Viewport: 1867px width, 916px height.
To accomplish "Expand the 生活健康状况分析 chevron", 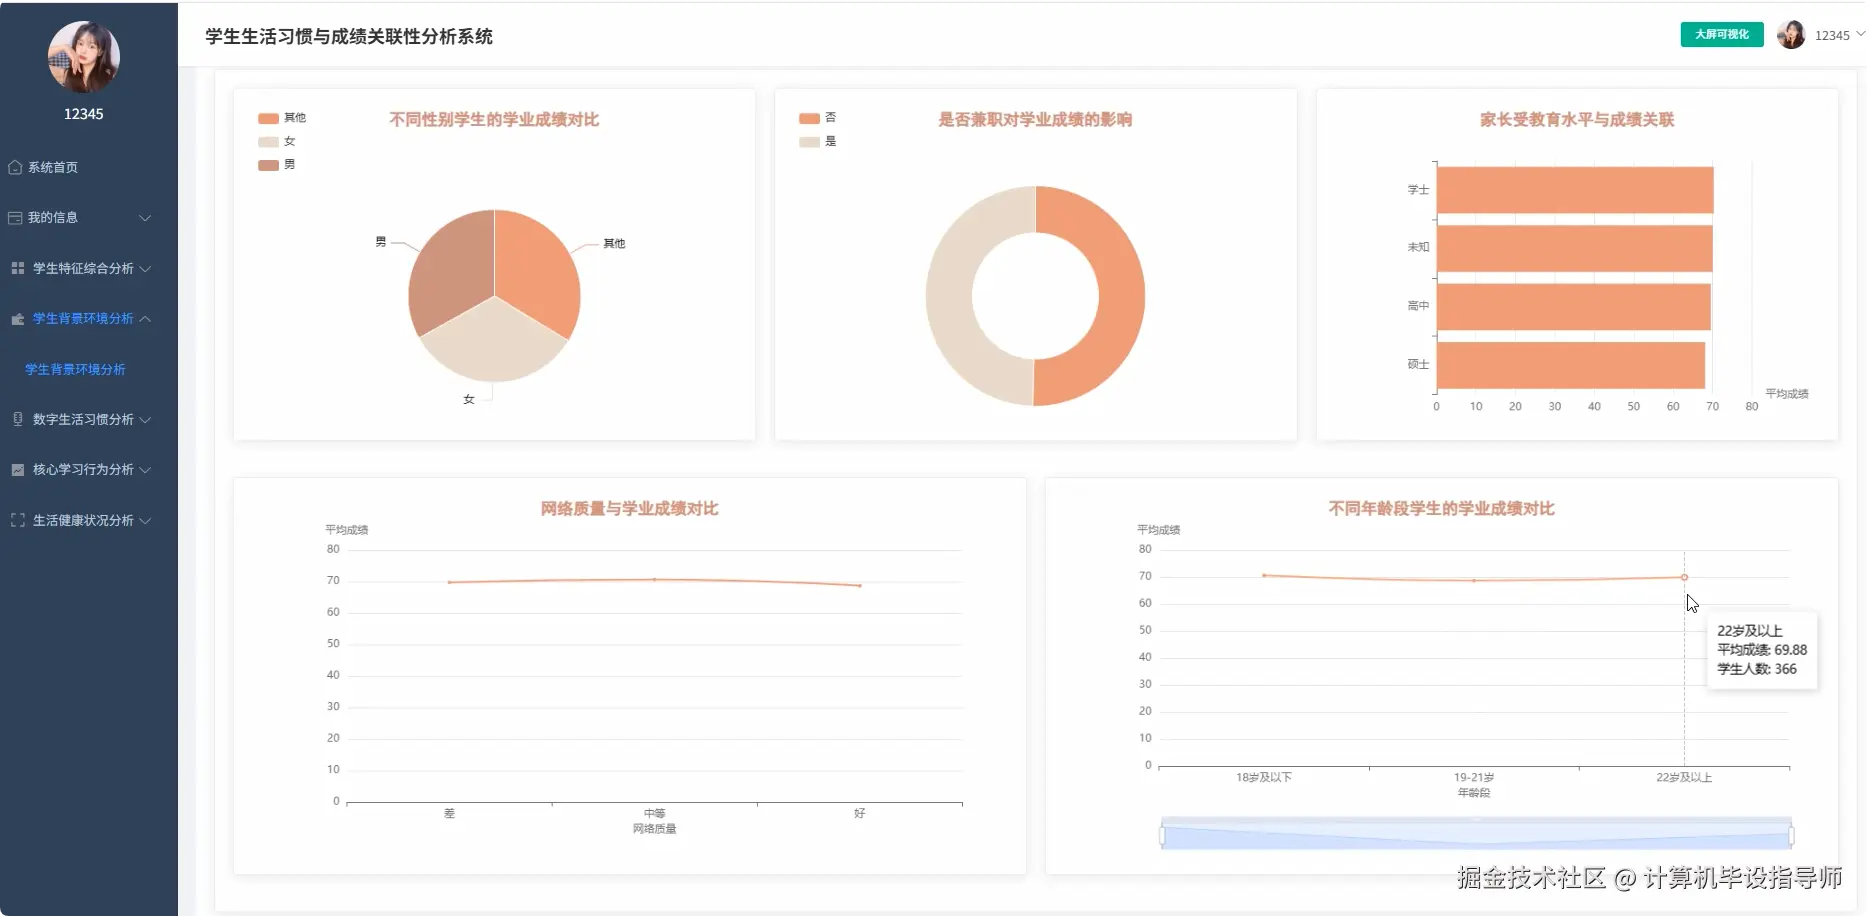I will [145, 520].
